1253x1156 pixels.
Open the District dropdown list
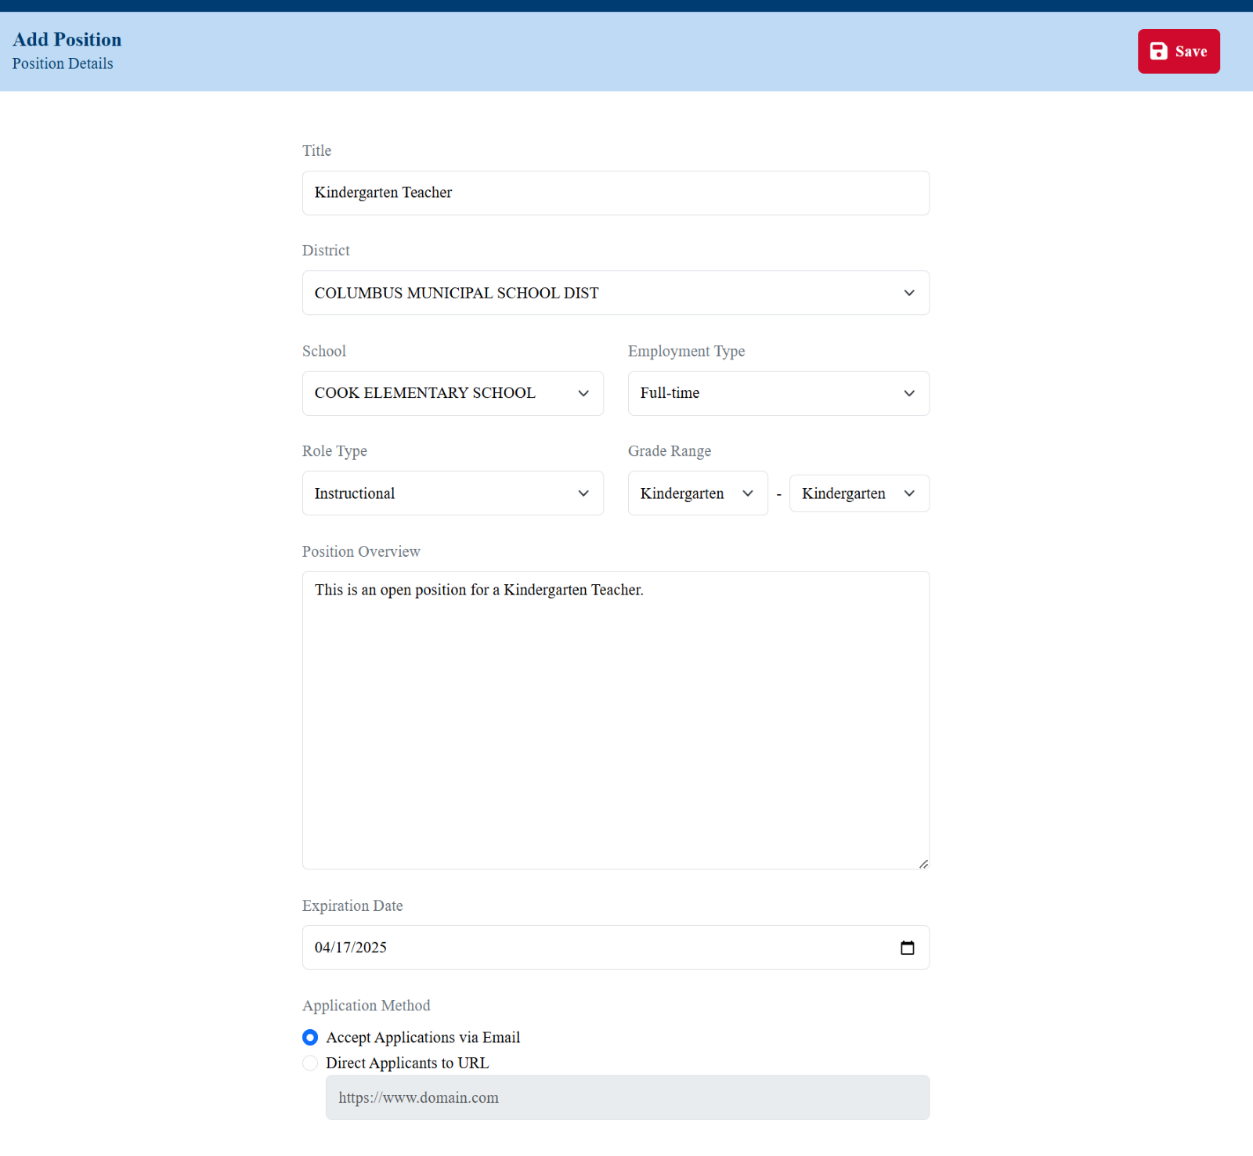tap(615, 292)
